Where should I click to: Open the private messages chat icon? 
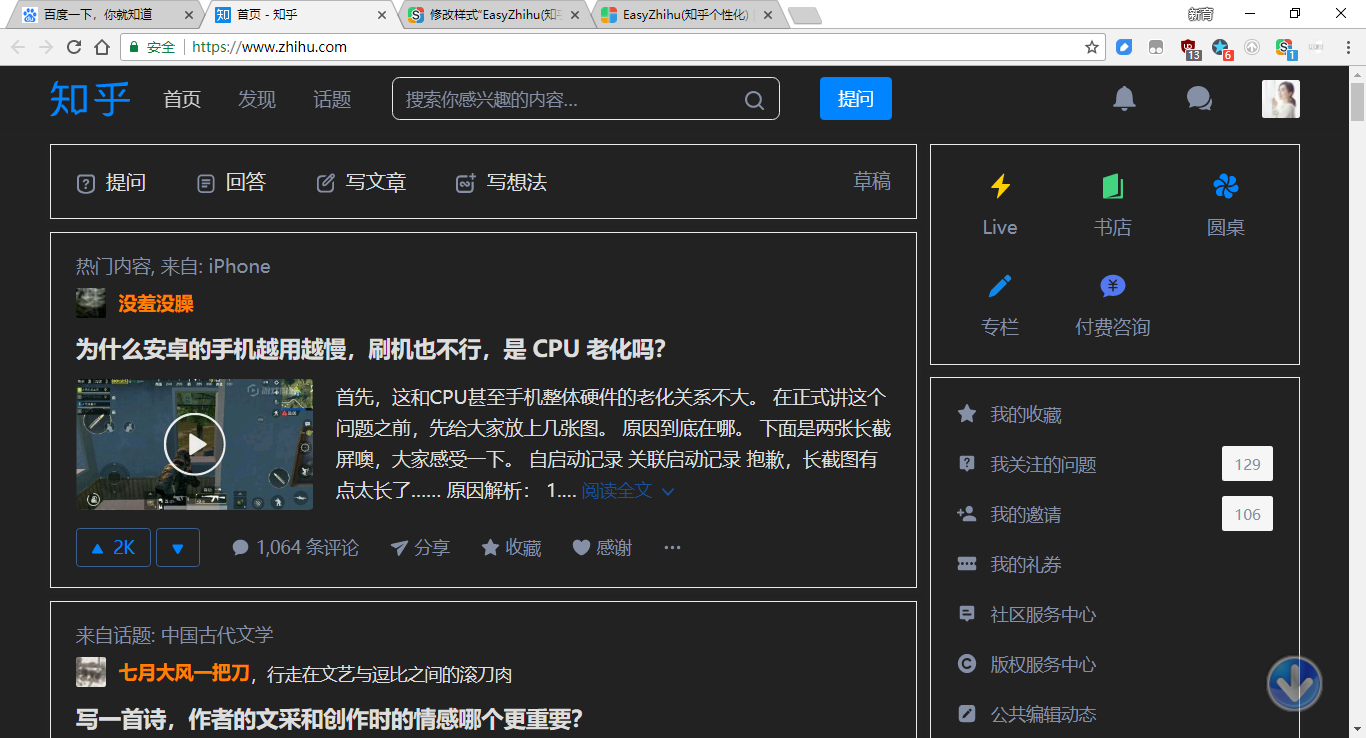click(x=1199, y=98)
